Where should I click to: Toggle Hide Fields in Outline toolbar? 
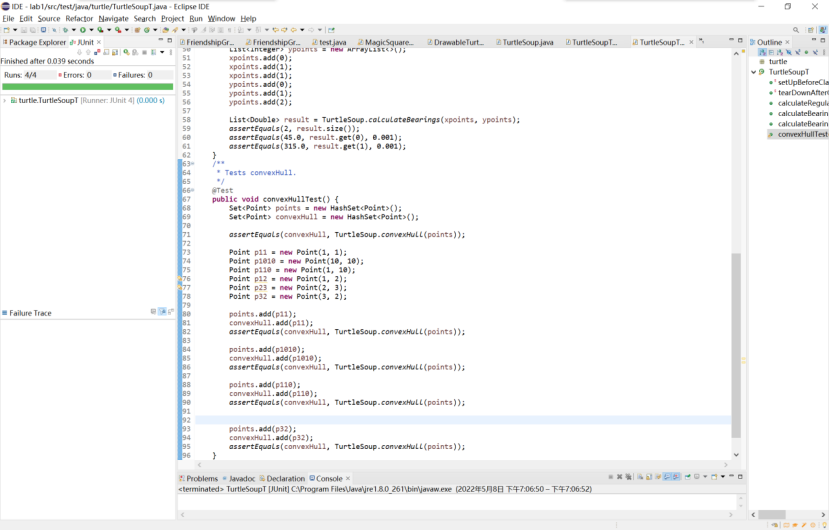tap(789, 52)
